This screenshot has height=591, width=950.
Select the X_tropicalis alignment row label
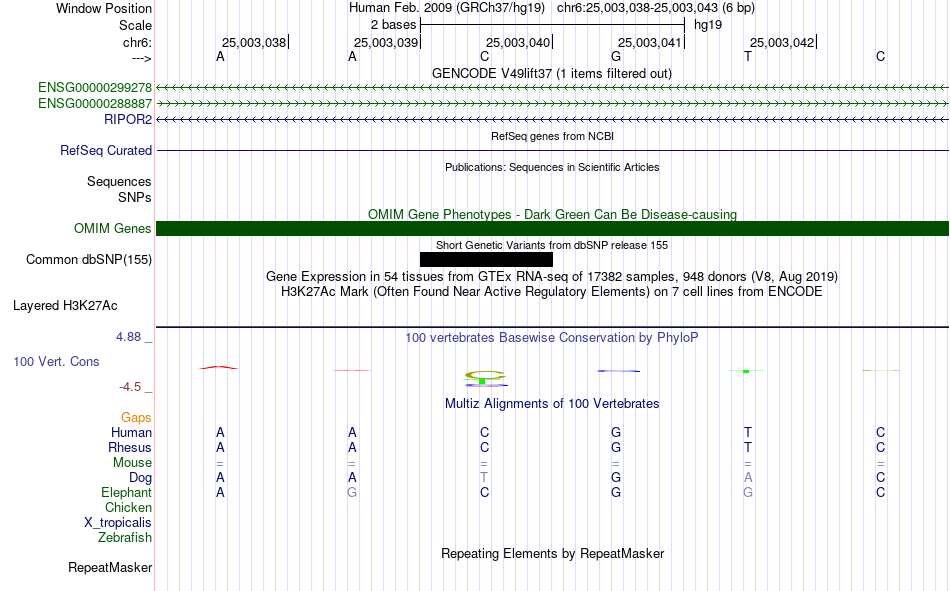coord(118,523)
